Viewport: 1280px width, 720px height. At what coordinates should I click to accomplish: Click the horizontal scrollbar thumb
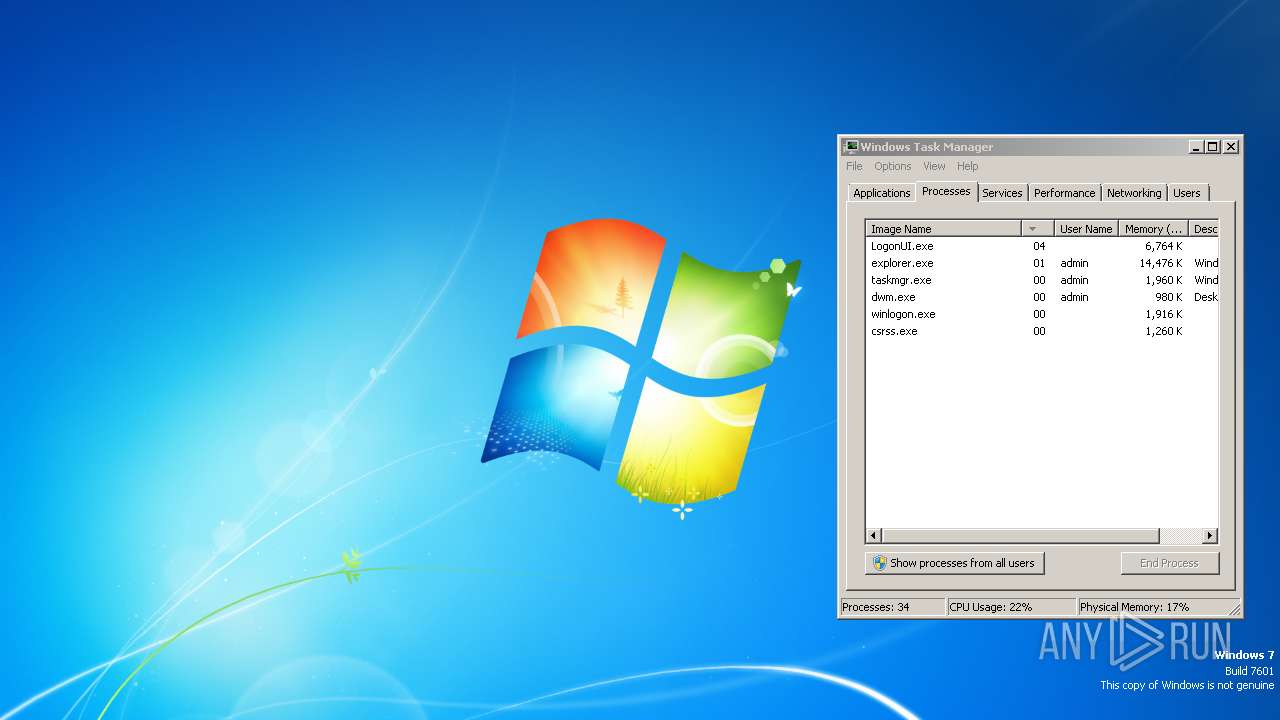(1020, 536)
